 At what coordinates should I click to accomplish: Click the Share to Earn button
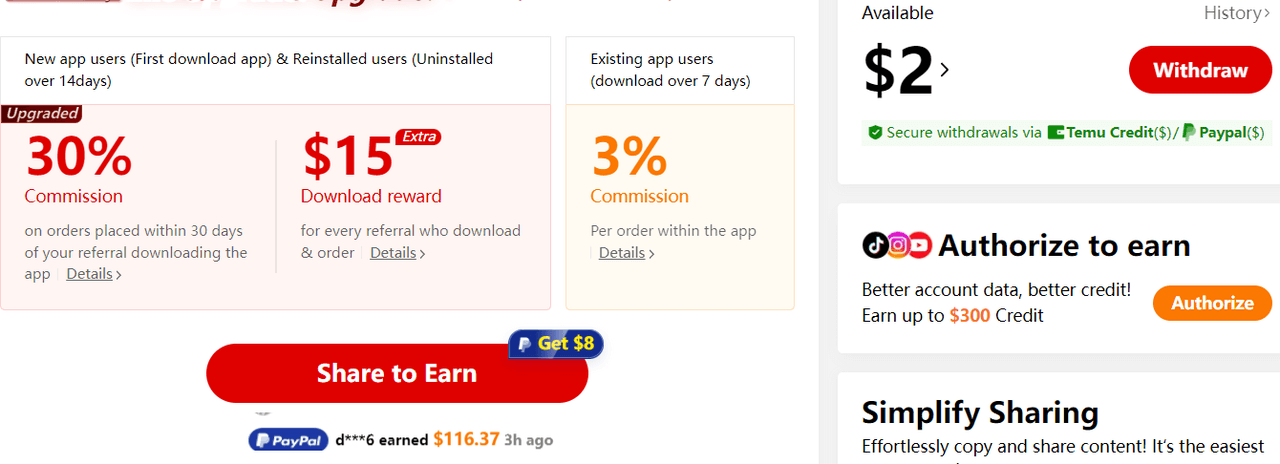(397, 373)
